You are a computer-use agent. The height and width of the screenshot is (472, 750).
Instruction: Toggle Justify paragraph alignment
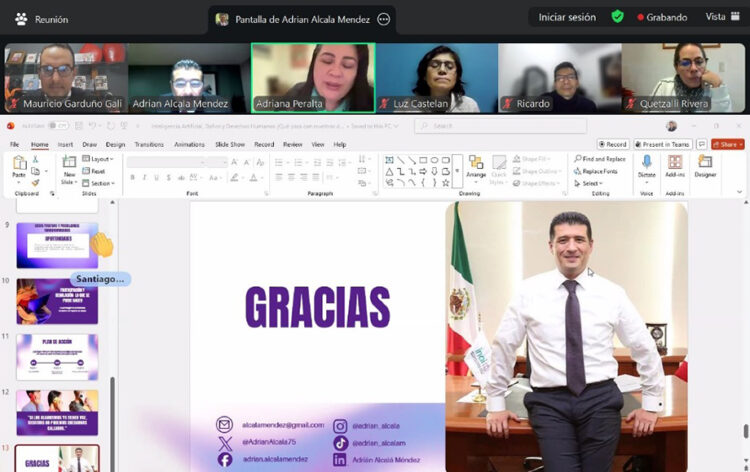click(x=316, y=177)
